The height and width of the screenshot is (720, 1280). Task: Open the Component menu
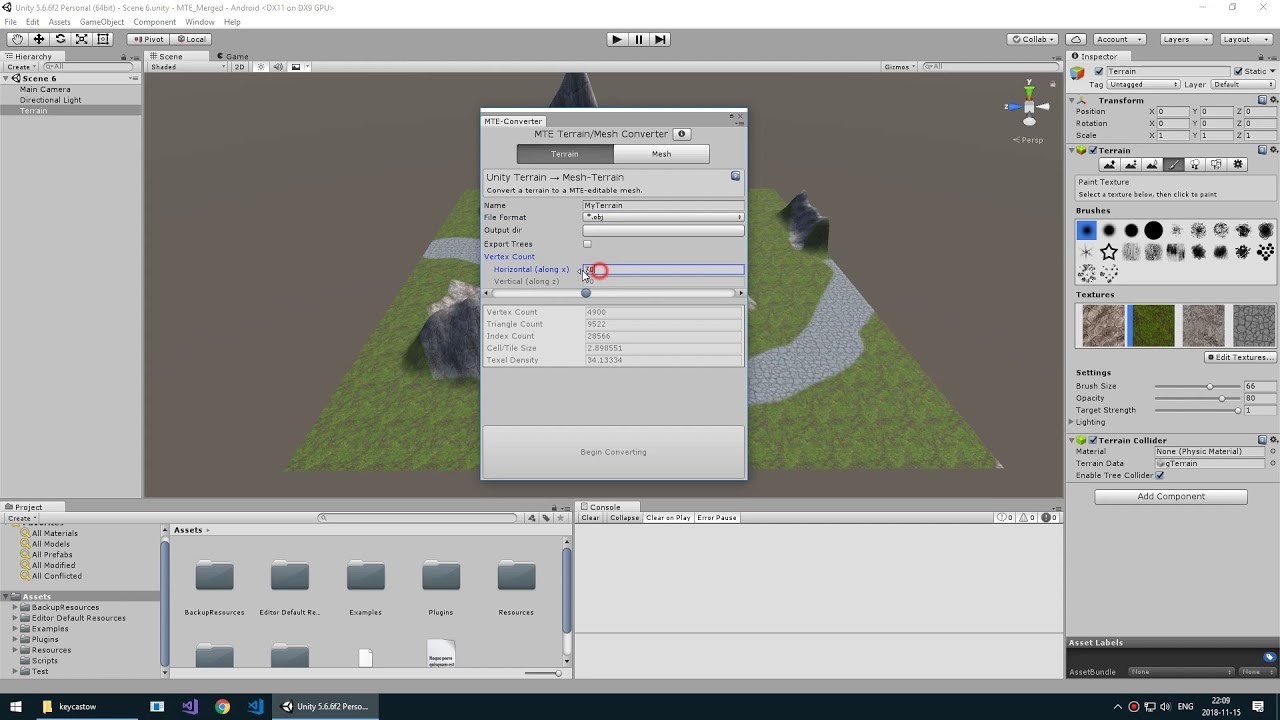[x=154, y=21]
